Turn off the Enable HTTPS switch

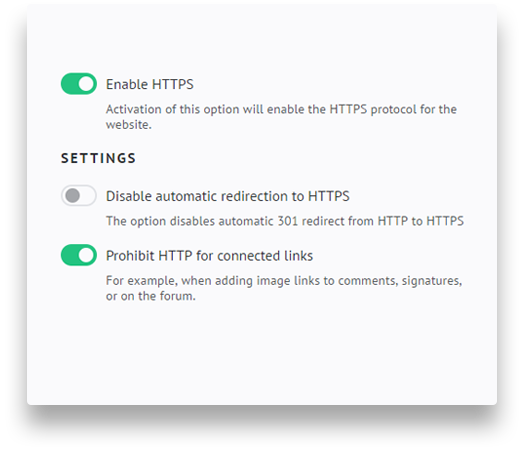(79, 84)
